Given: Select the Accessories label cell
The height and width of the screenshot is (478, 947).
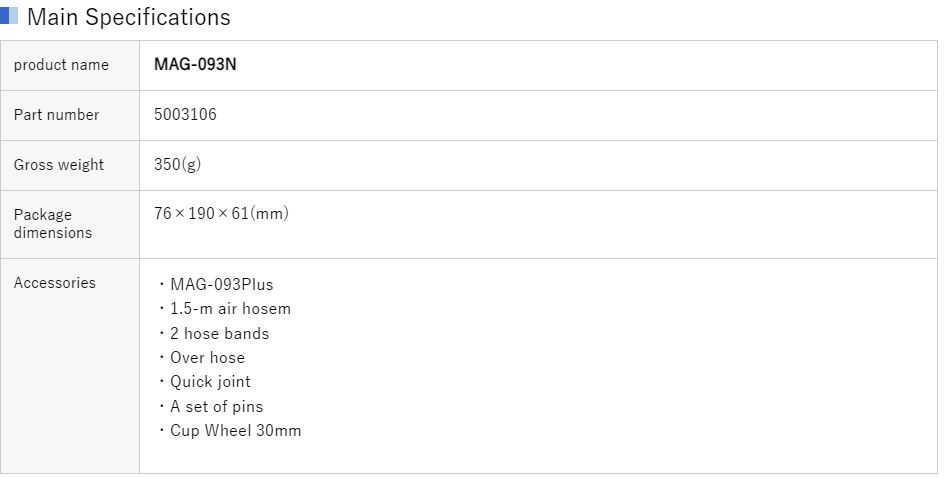Looking at the screenshot, I should [x=55, y=283].
